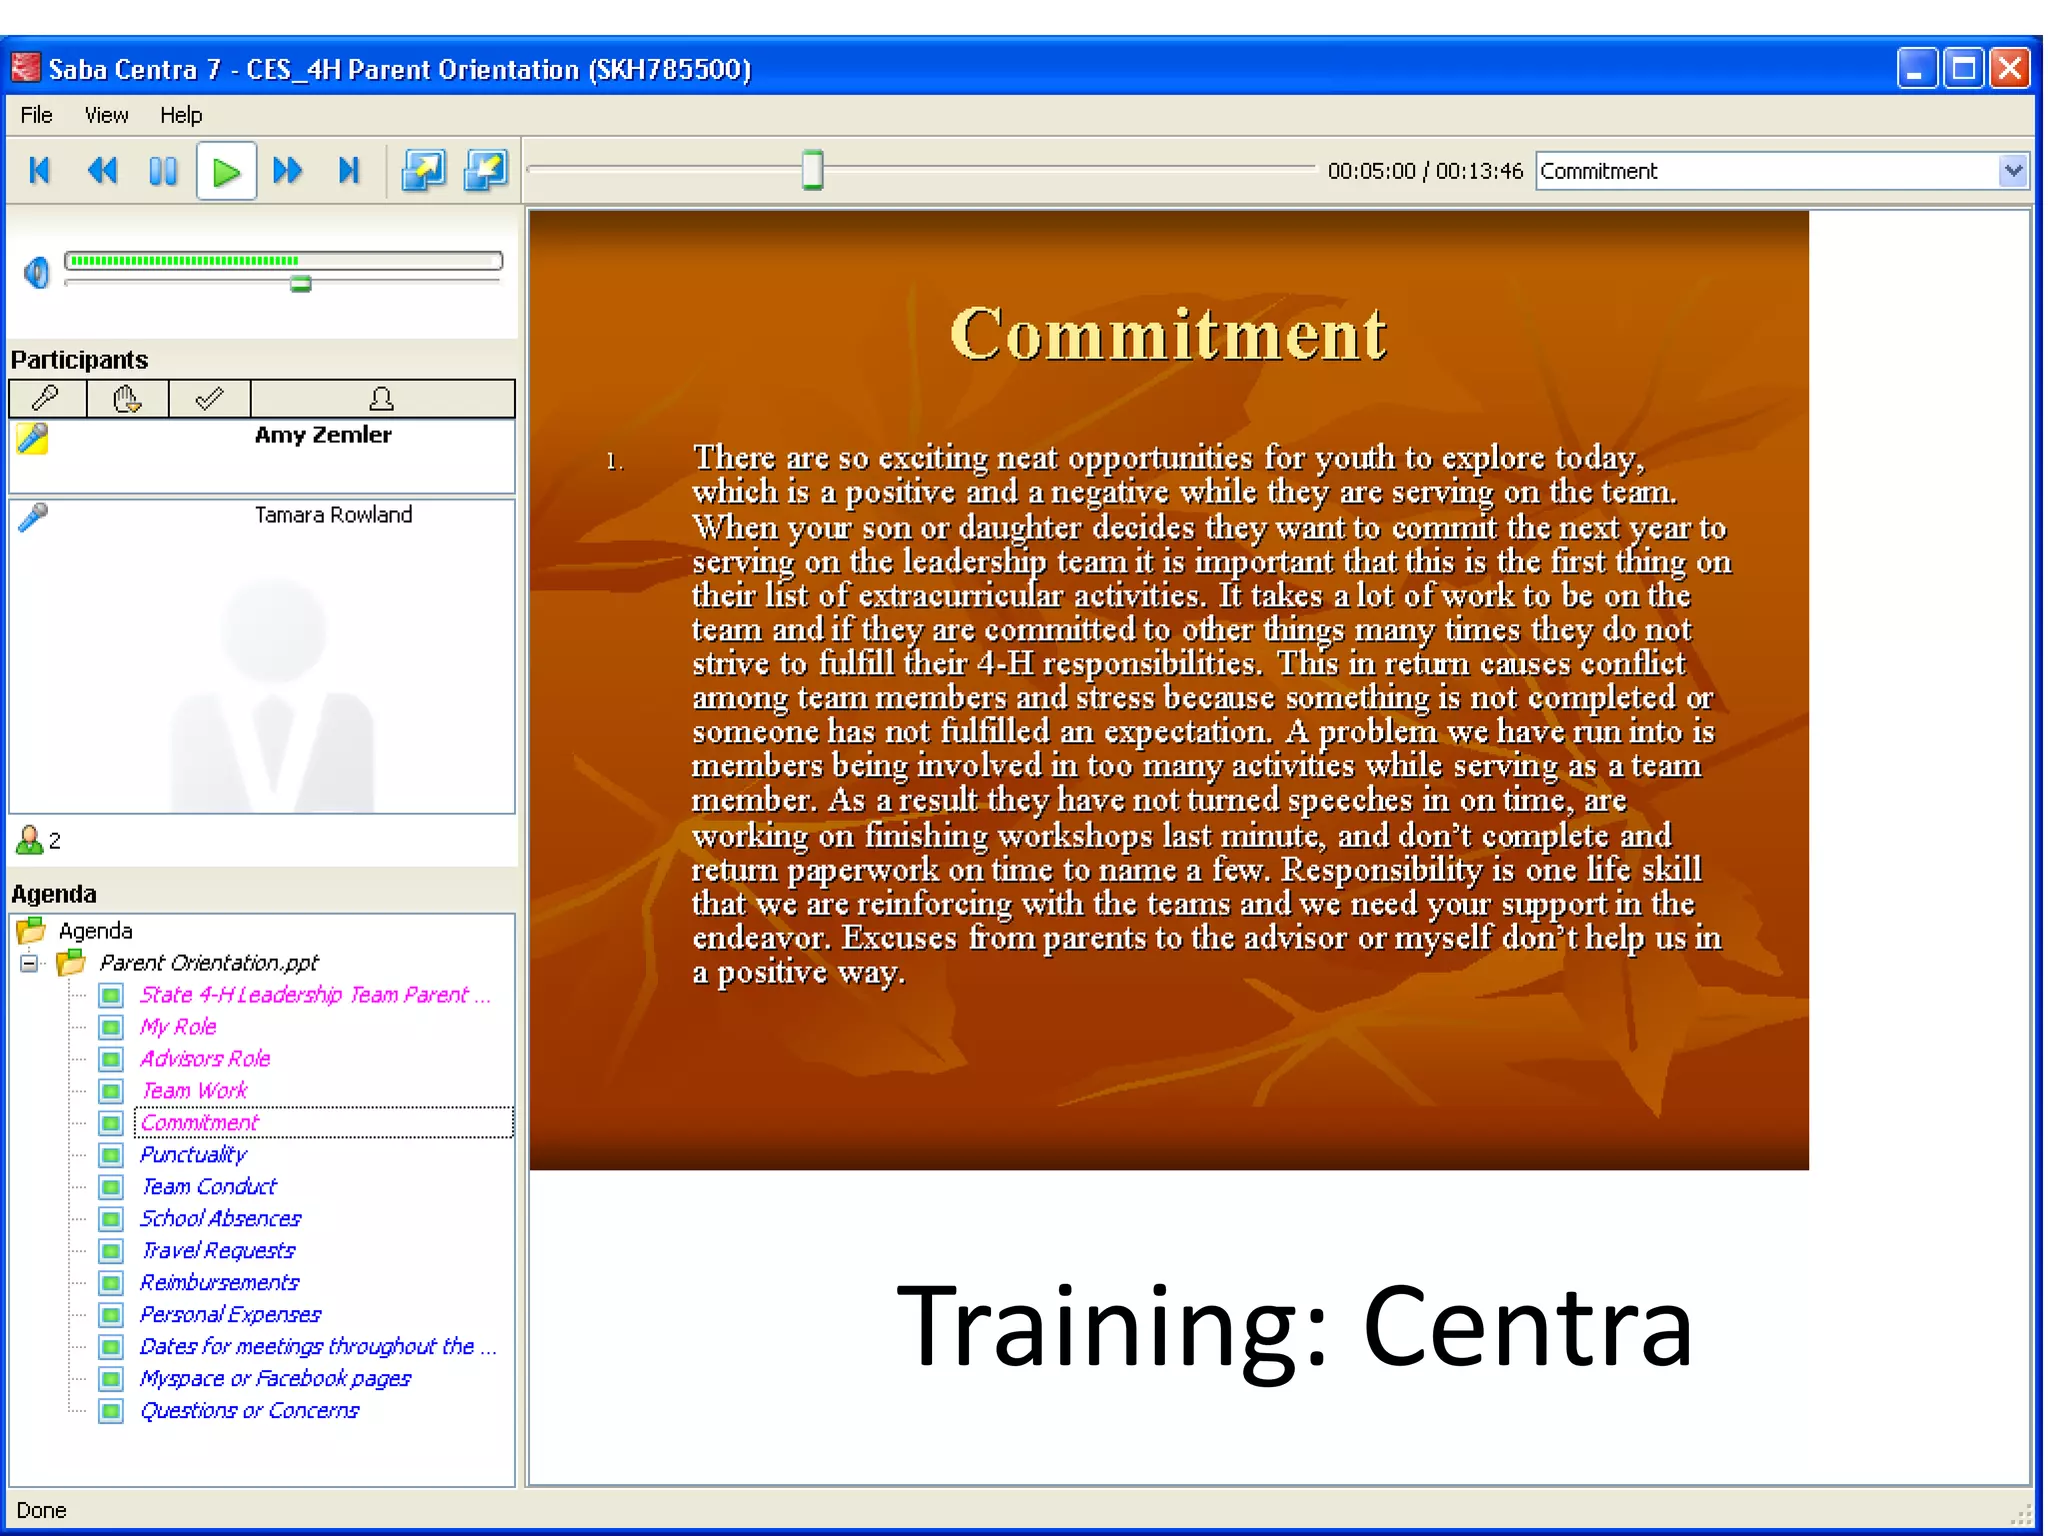Image resolution: width=2048 pixels, height=1536 pixels.
Task: Open the File menu
Action: [x=36, y=115]
